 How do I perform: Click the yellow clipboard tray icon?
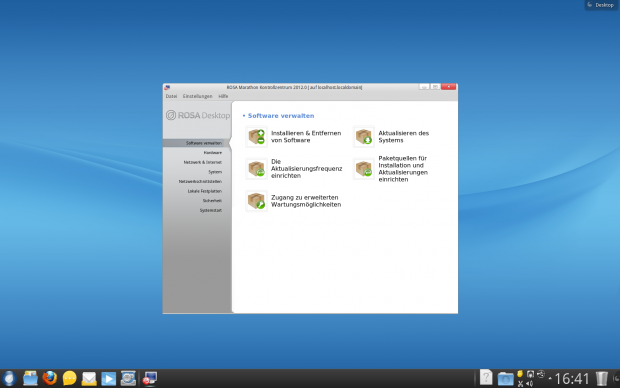coord(520,374)
